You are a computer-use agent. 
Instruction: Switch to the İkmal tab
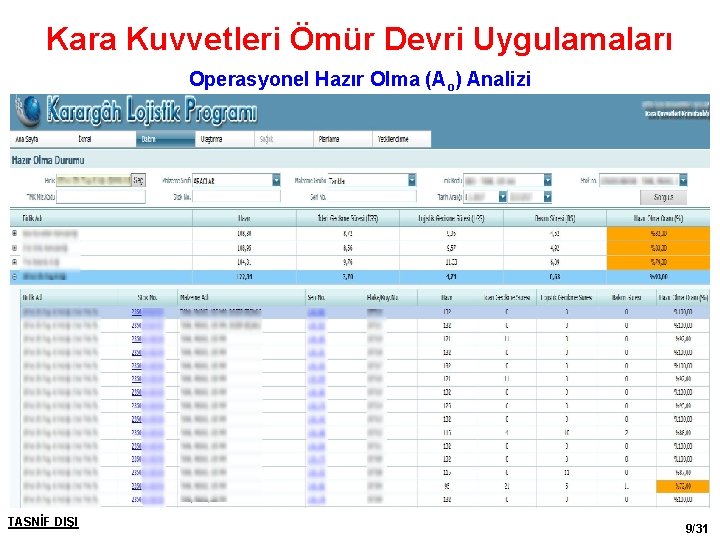coord(84,139)
